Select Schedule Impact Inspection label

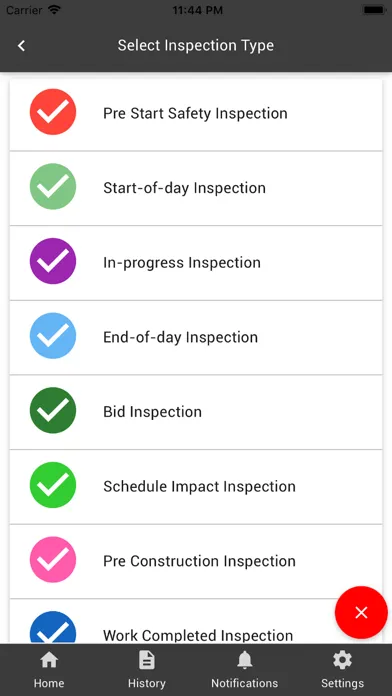199,486
